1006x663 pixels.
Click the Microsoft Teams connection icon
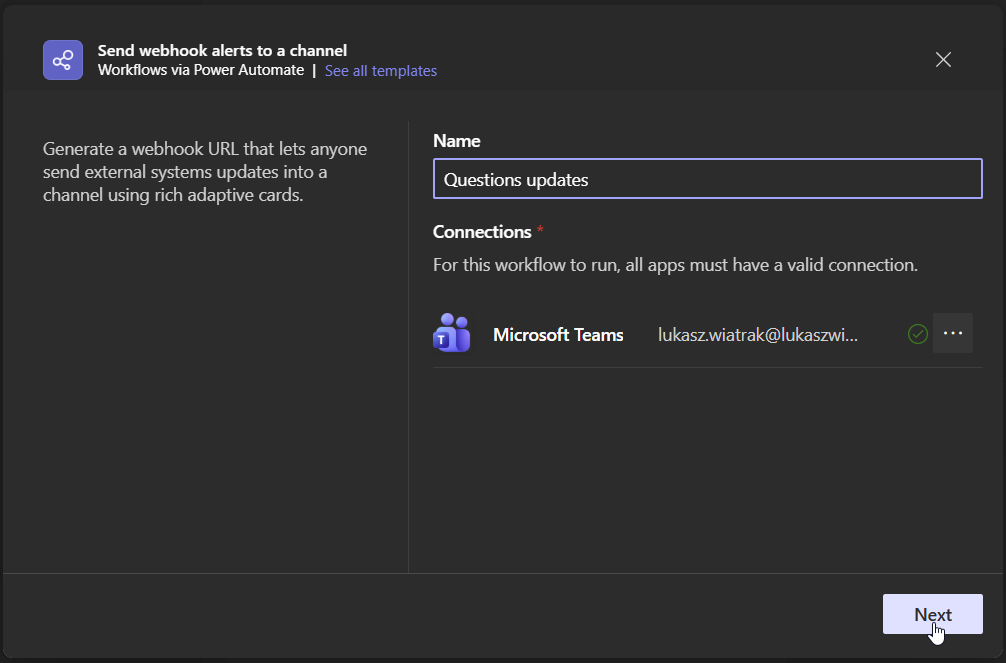(451, 333)
